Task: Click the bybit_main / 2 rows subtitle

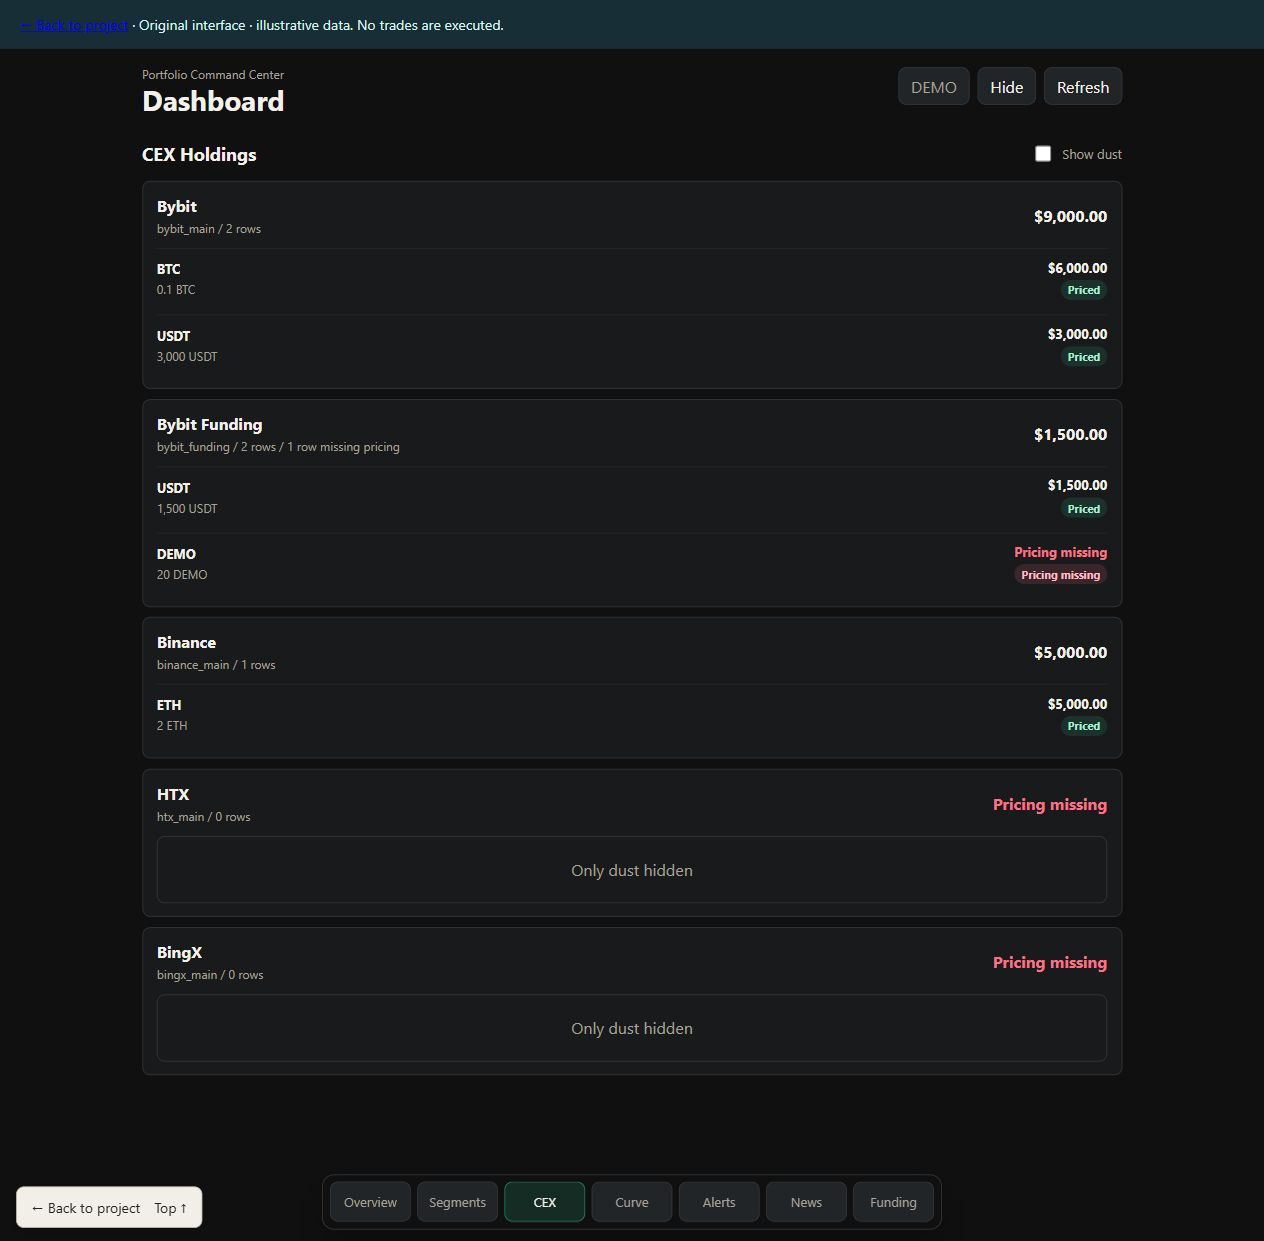Action: [209, 229]
